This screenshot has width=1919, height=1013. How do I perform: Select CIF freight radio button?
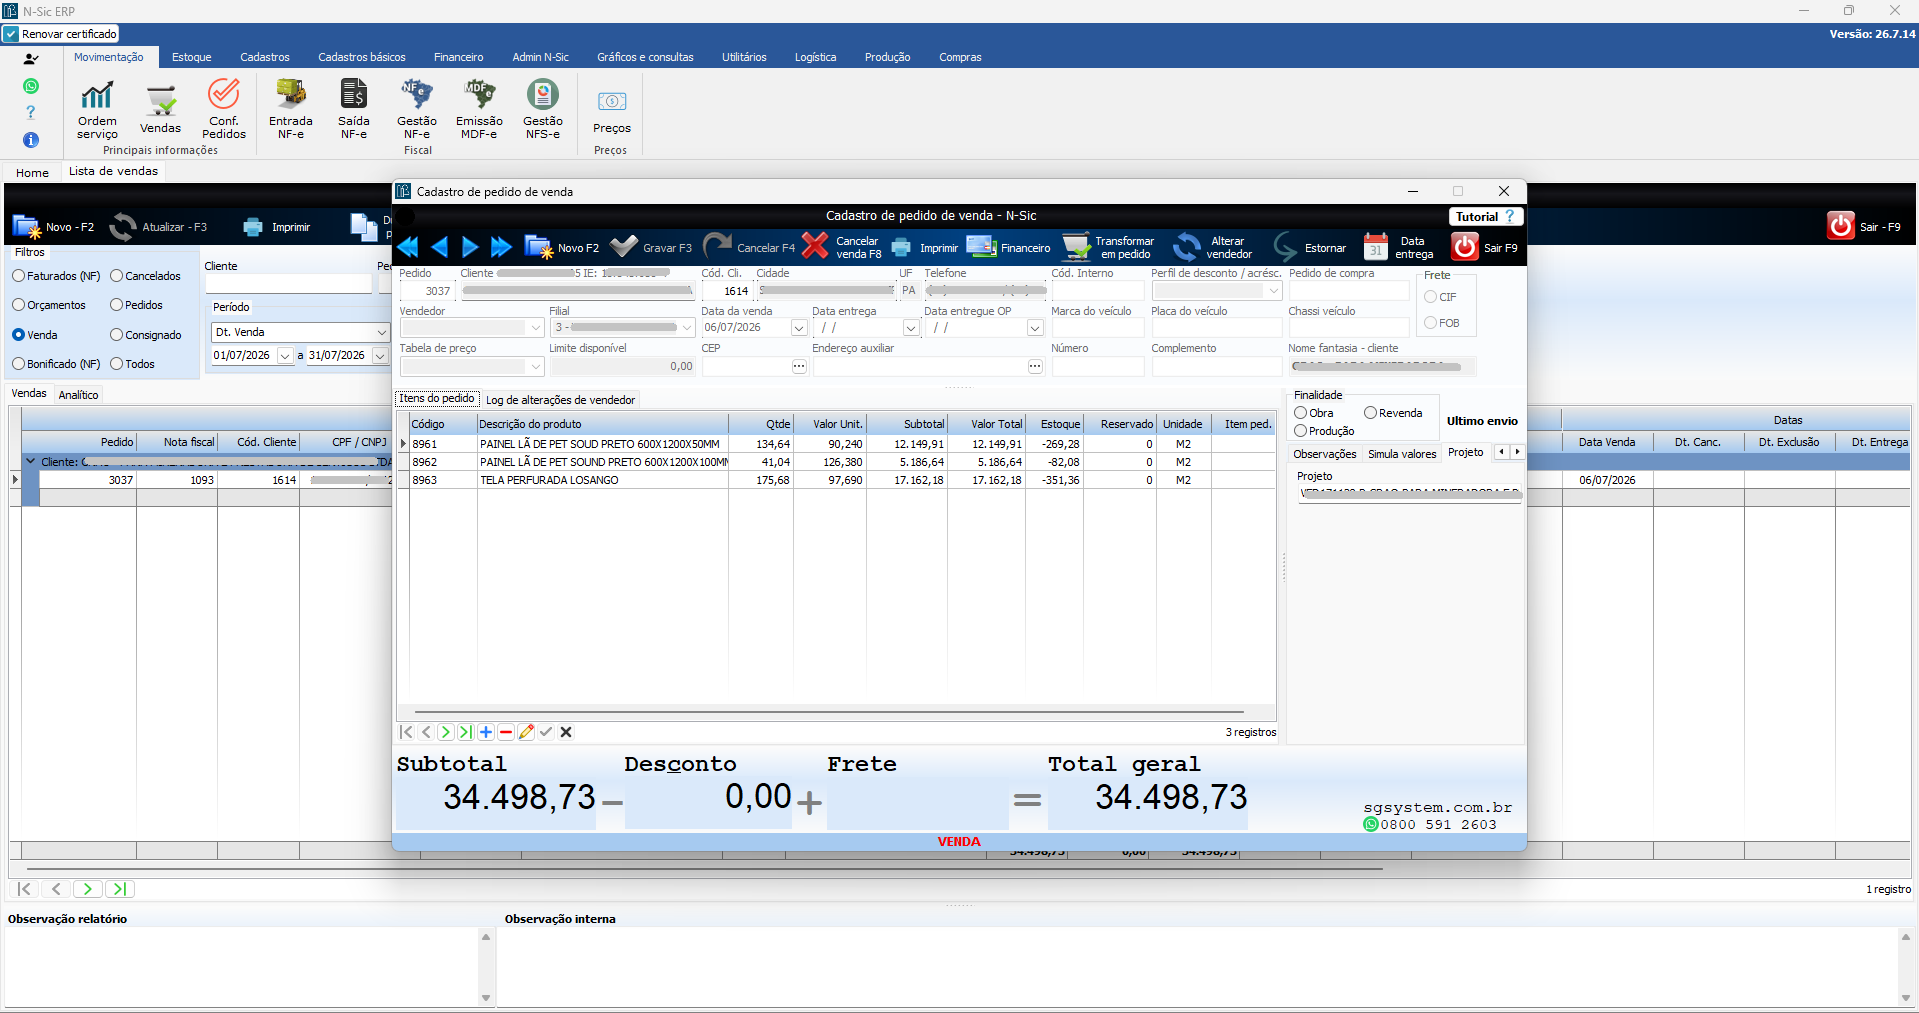click(x=1431, y=297)
